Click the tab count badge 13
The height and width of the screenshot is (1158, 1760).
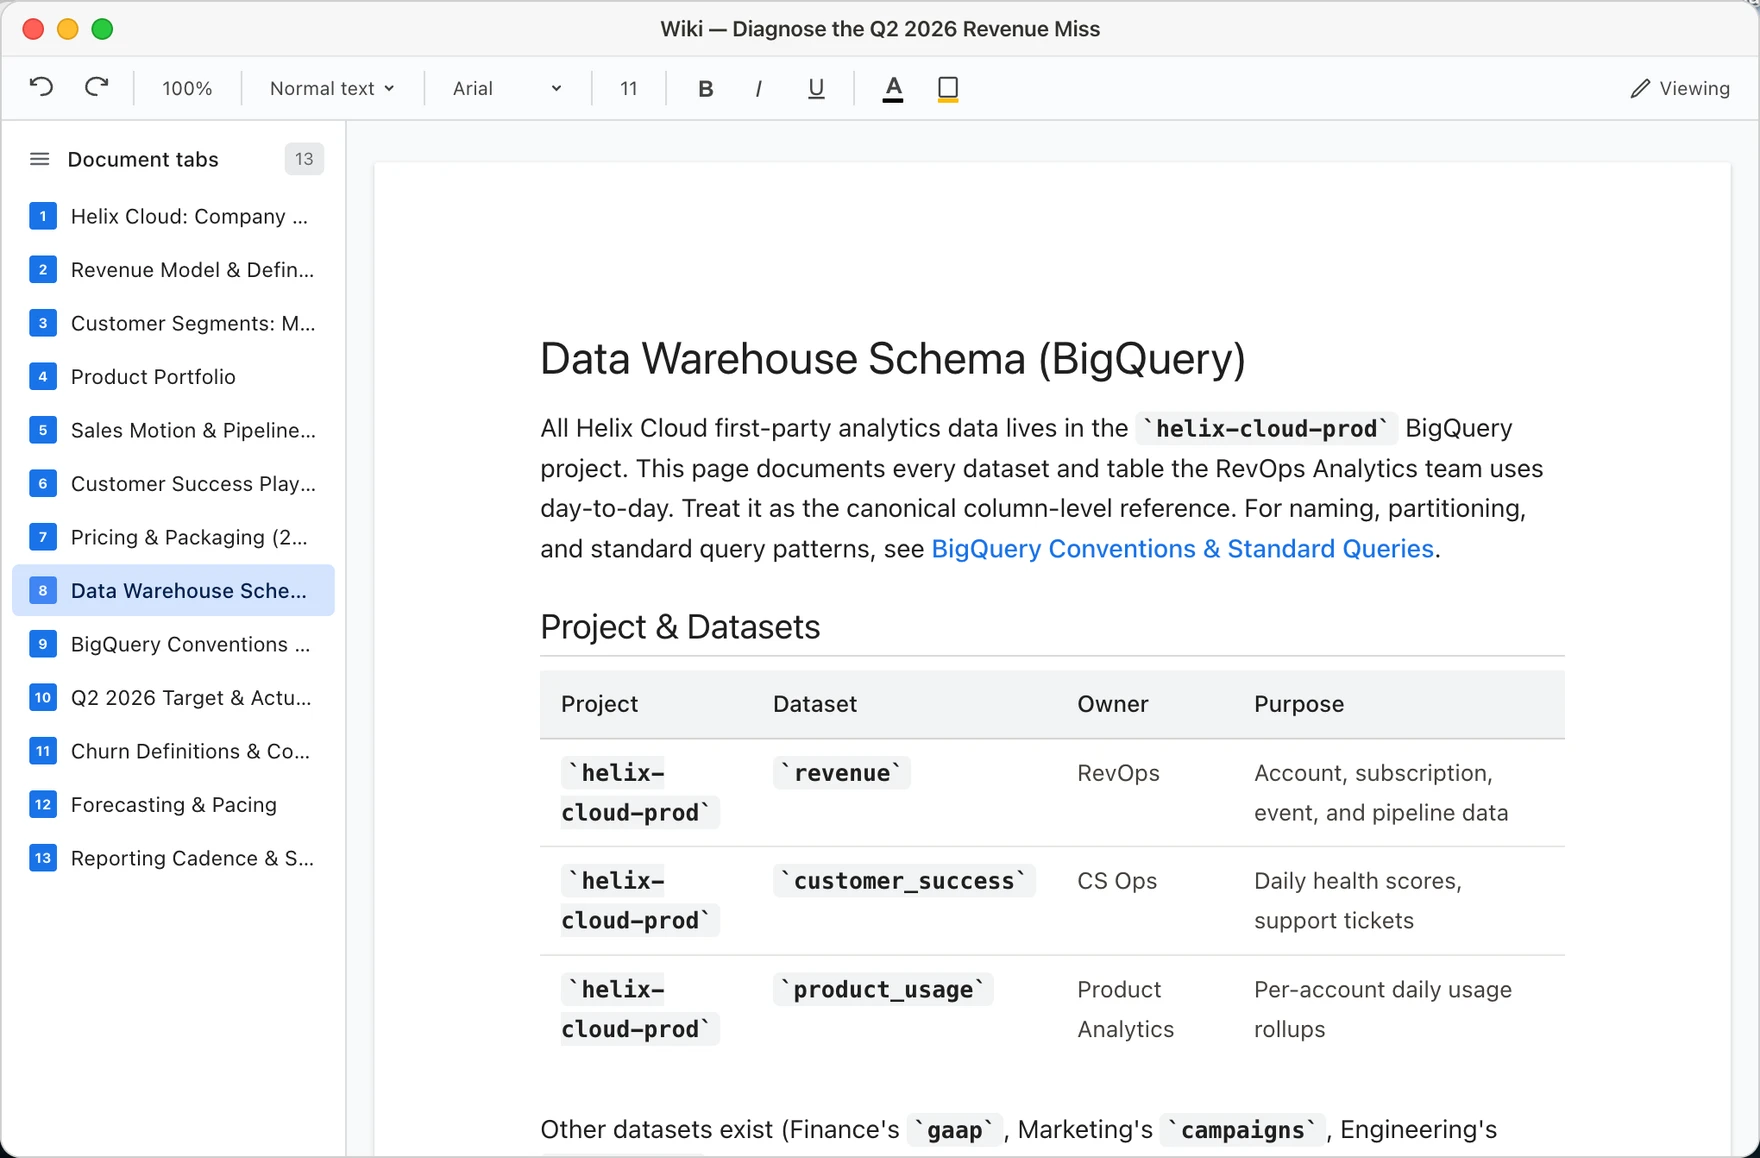coord(304,159)
